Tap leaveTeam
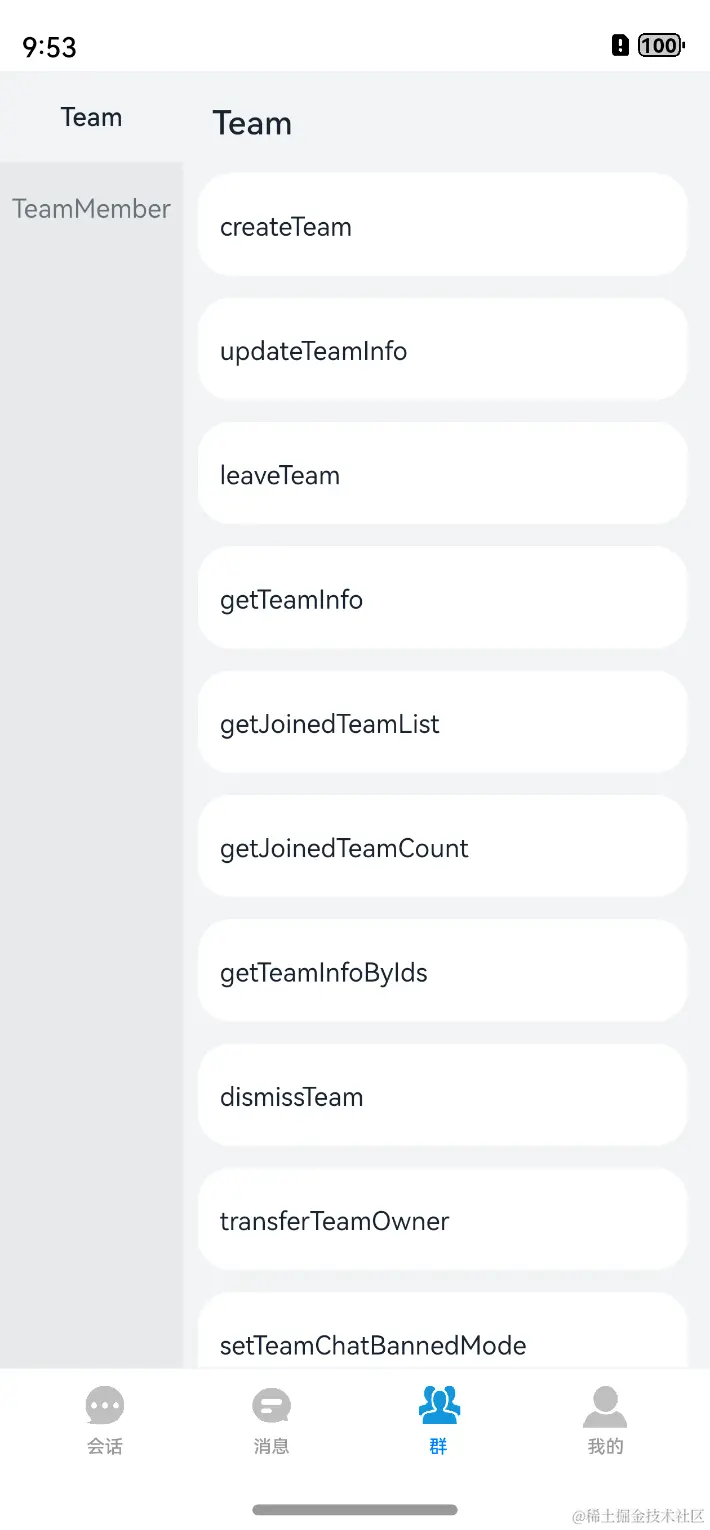710x1530 pixels. tap(443, 475)
